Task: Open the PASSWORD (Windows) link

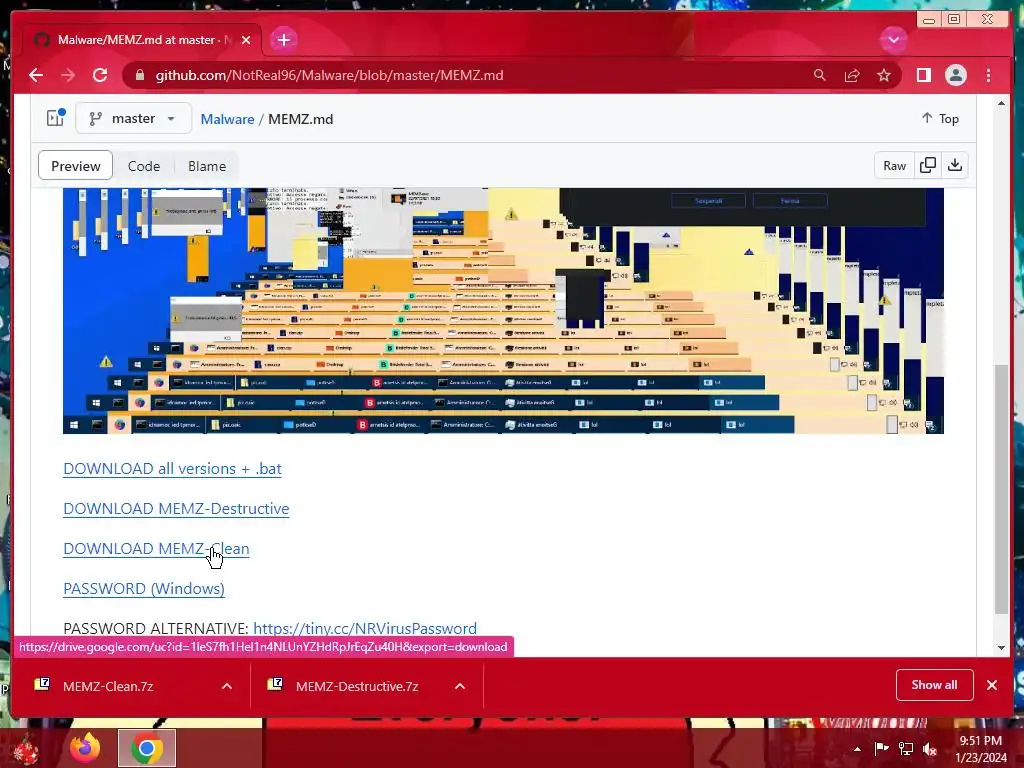Action: coord(144,588)
